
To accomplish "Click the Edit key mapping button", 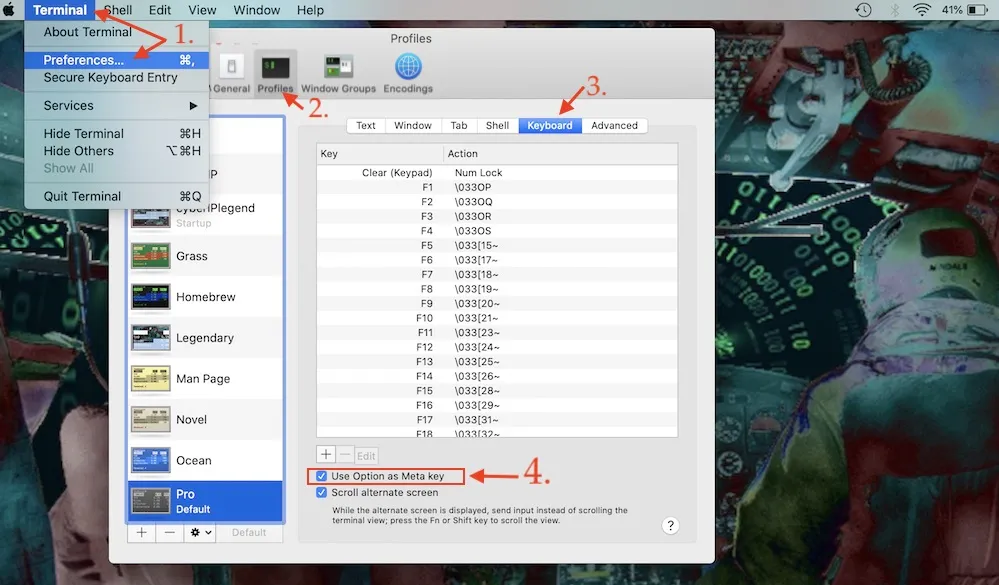I will point(366,455).
